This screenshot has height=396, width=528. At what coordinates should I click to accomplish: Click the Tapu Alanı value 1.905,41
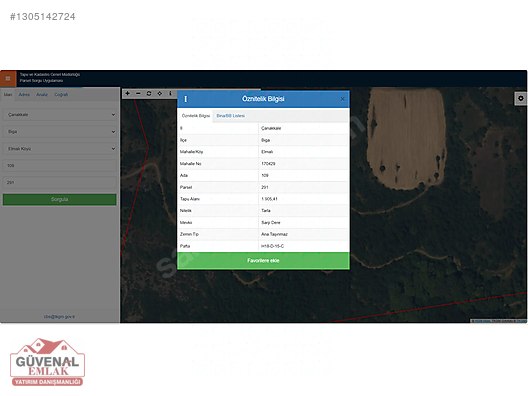(269, 199)
